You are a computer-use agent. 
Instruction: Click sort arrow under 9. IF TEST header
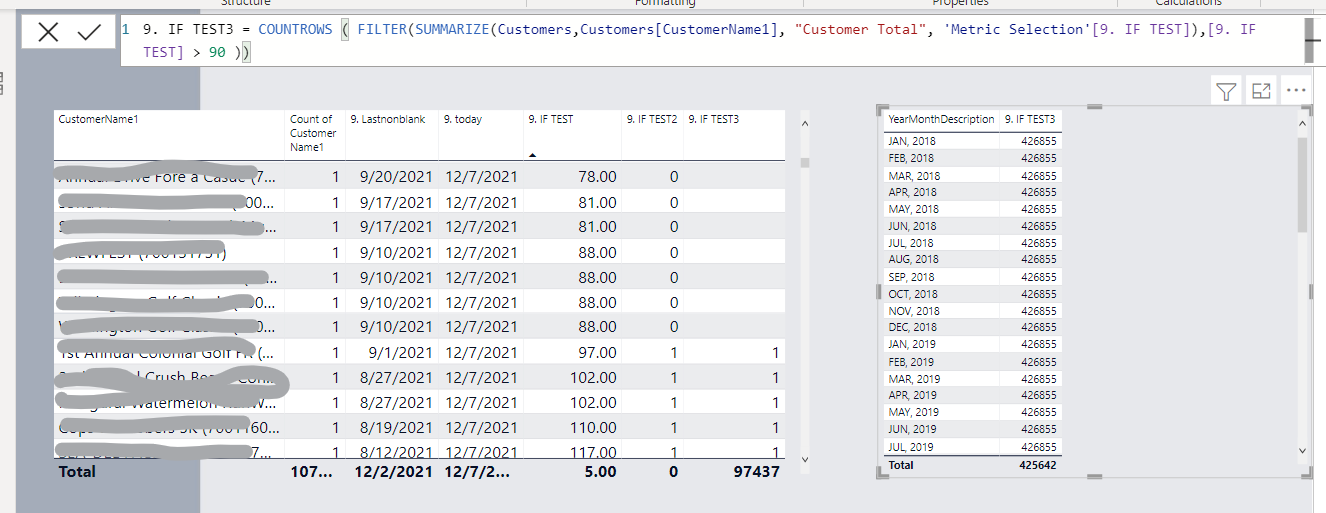coord(532,155)
